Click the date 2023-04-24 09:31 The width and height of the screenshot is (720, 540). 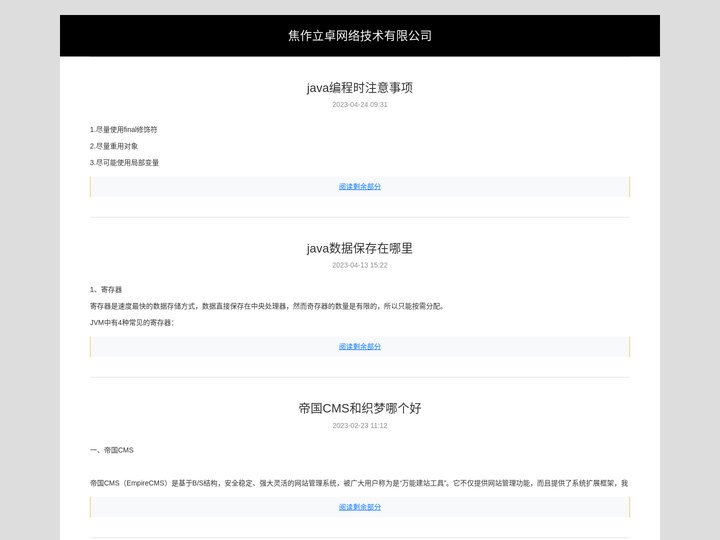pos(360,105)
